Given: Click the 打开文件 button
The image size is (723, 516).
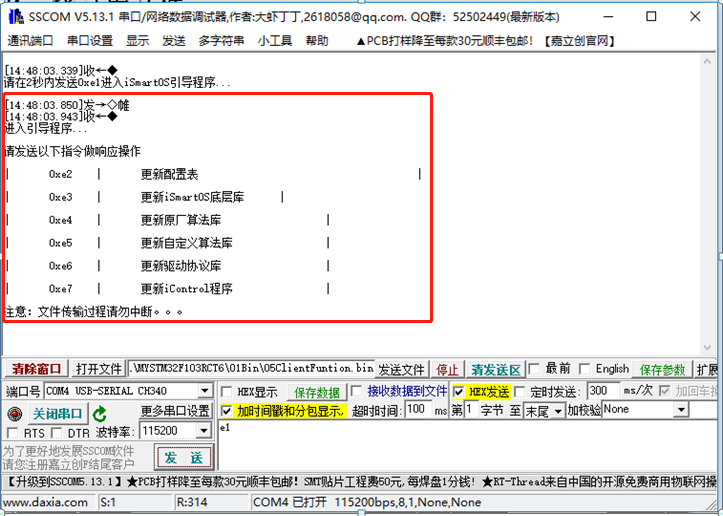Looking at the screenshot, I should [99, 369].
